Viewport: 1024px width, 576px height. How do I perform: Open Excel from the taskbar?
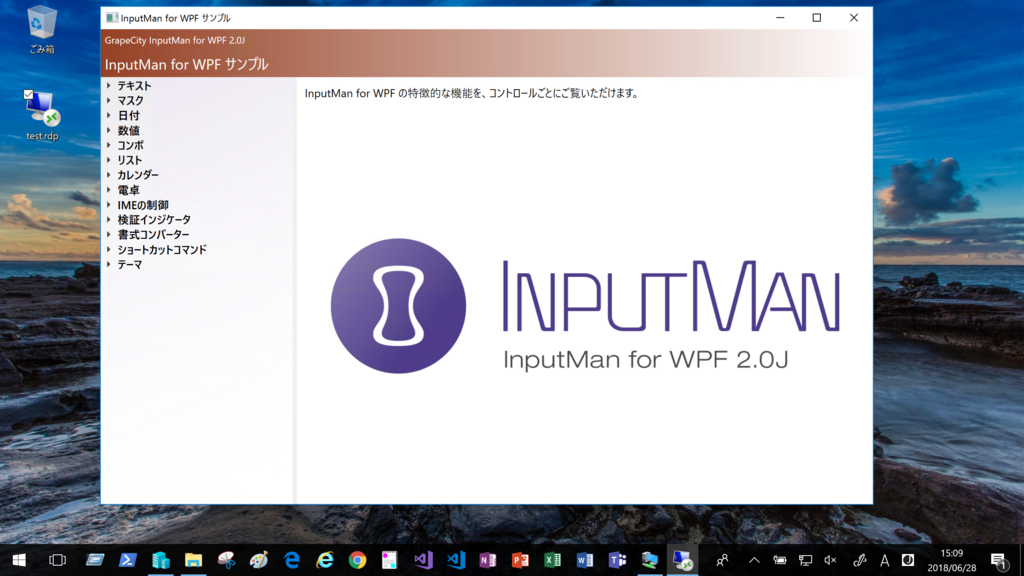click(552, 560)
